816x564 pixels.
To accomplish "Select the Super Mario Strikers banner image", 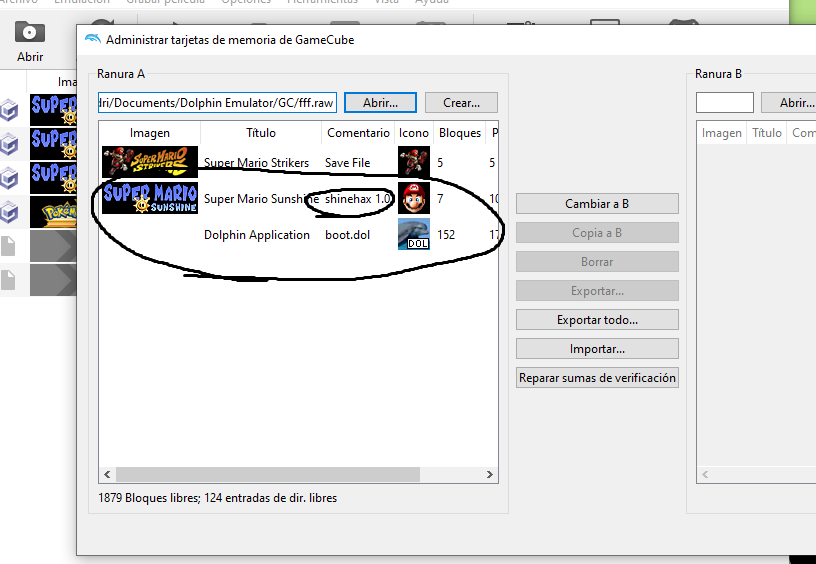I will 150,162.
